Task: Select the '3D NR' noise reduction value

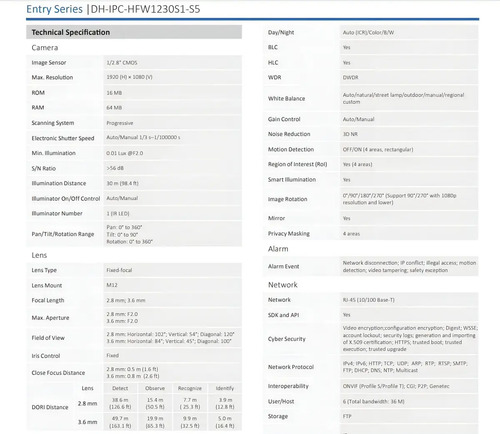Action: [x=350, y=134]
